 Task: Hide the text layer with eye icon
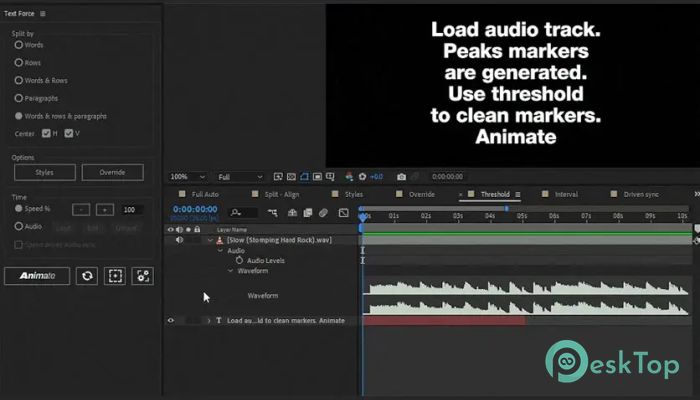coord(171,321)
